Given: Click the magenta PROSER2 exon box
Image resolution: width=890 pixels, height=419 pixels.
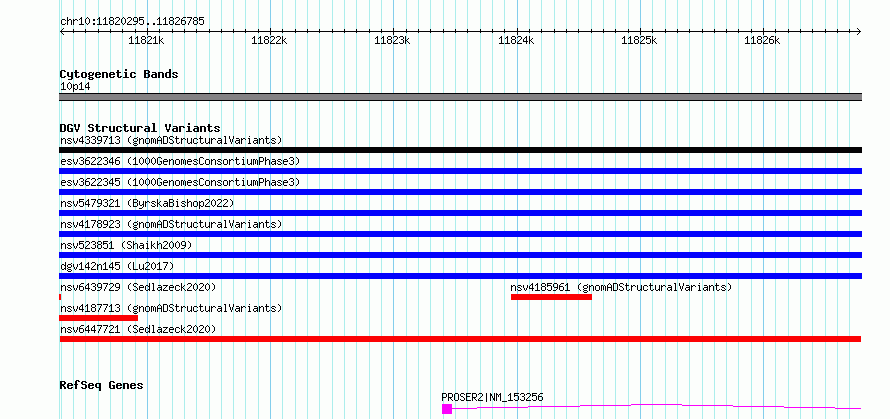Looking at the screenshot, I should [x=447, y=409].
